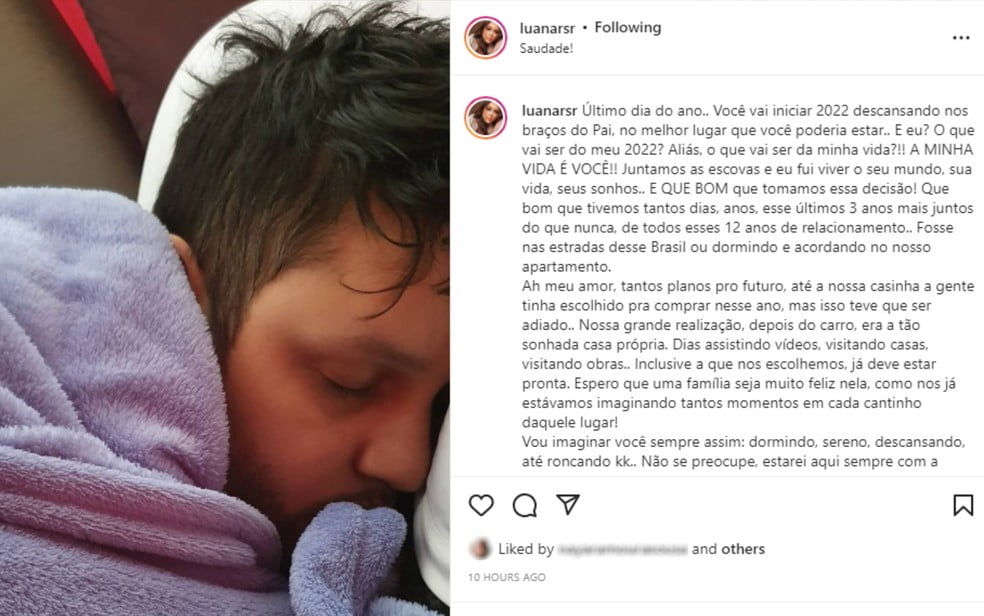Screen dimensions: 984x616
Task: Toggle the Following button
Action: (x=628, y=28)
